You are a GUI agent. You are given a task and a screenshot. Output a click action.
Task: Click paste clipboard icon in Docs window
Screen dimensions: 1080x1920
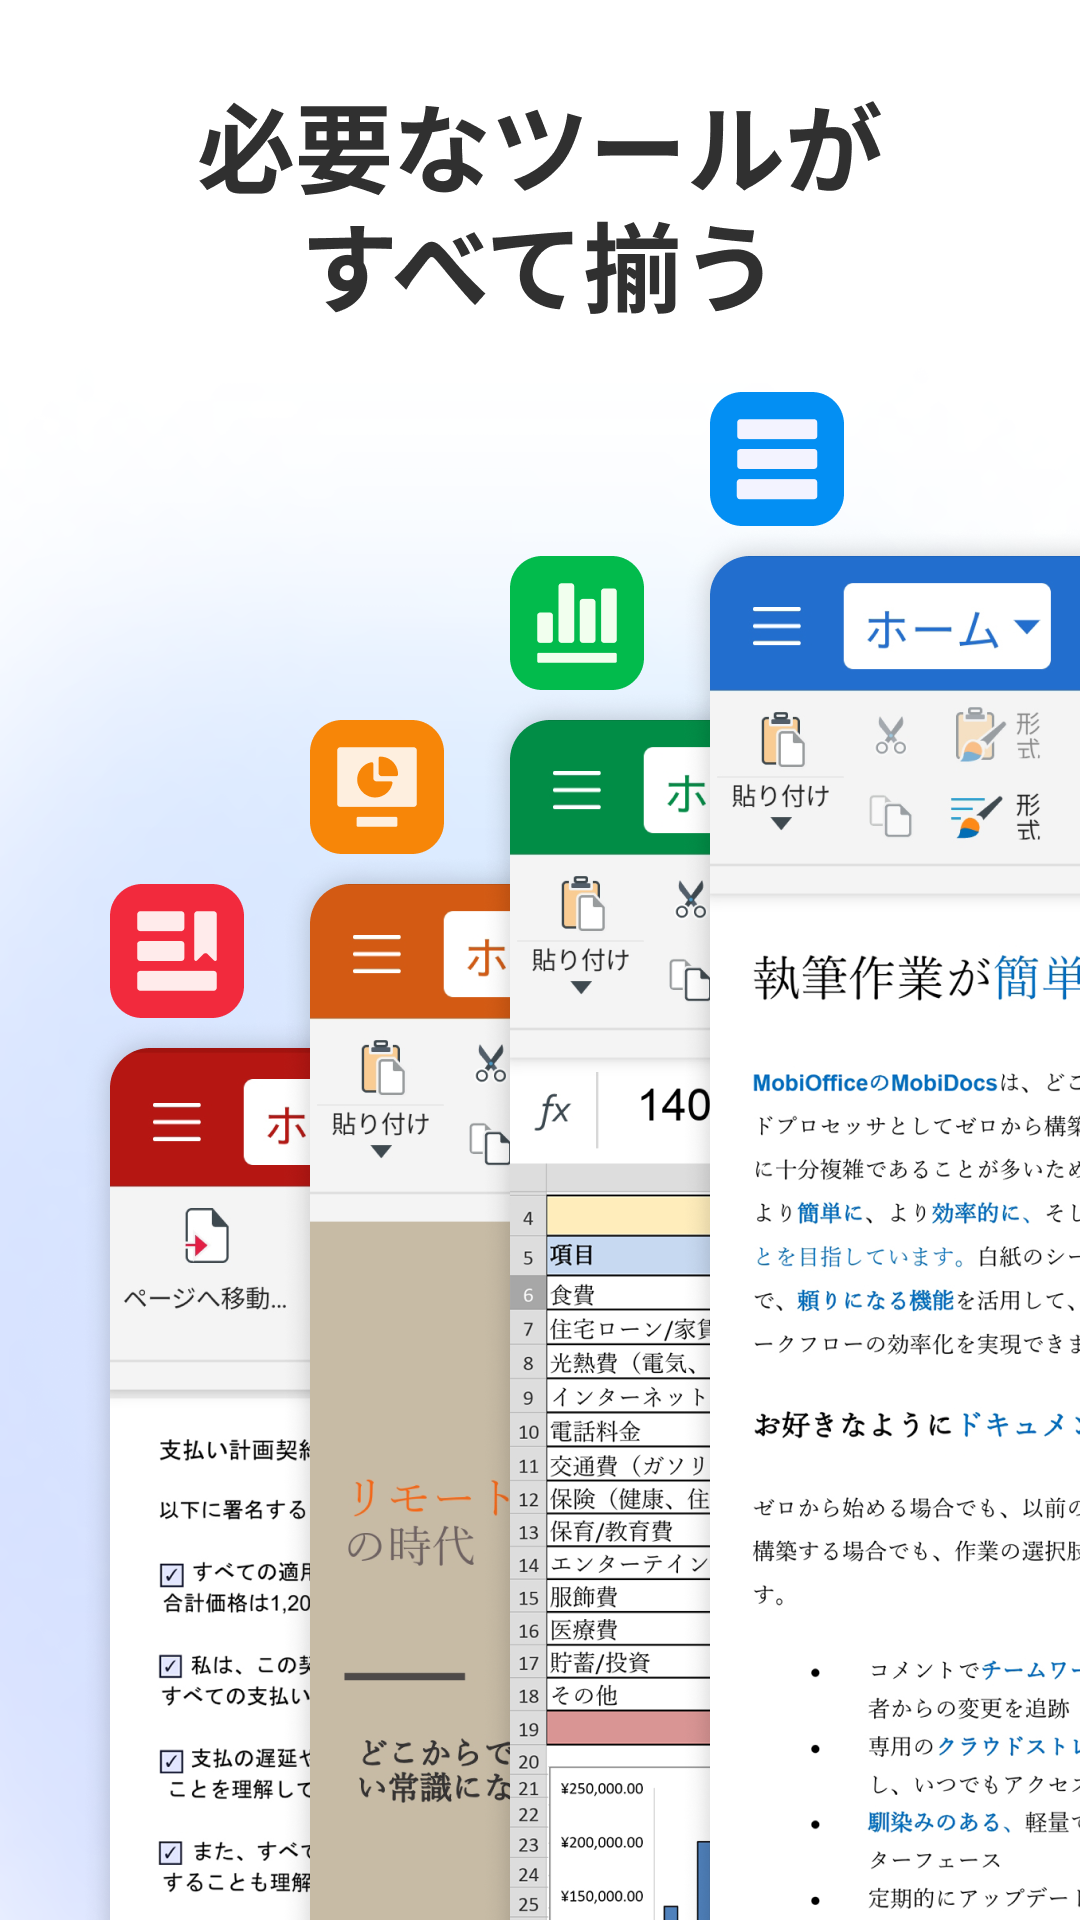[782, 739]
